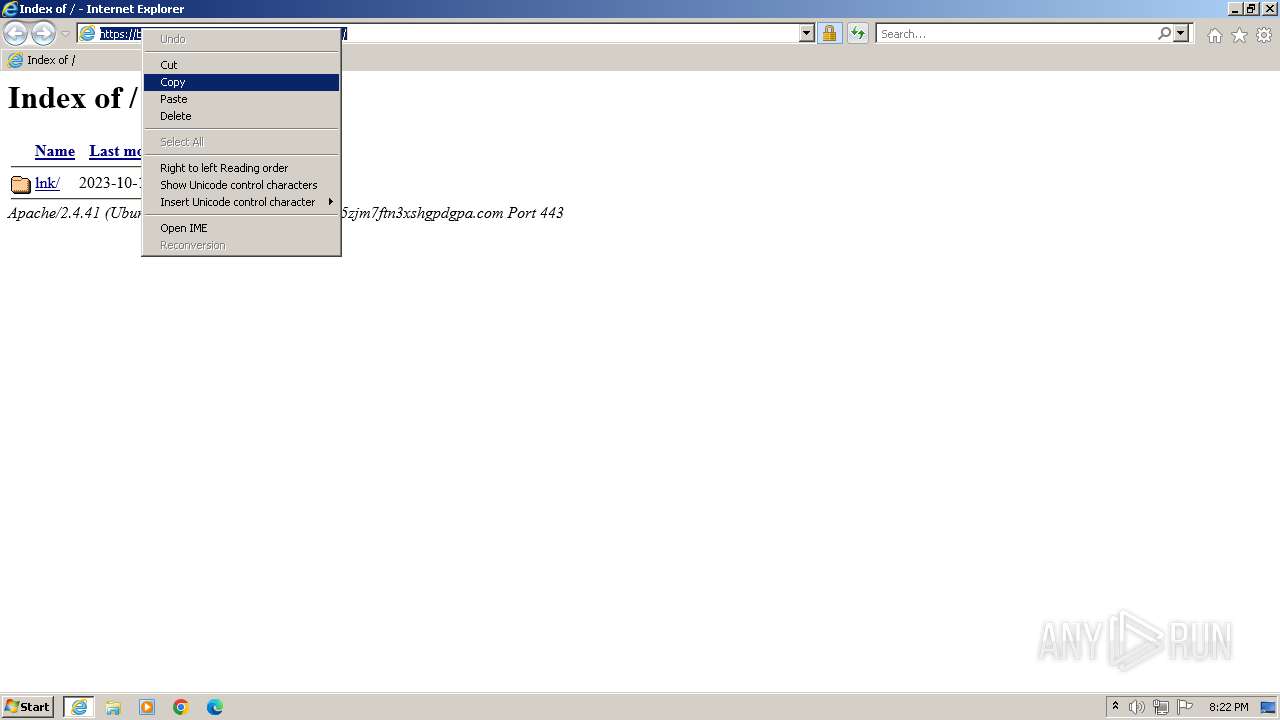Click the browser Forward arrow button
This screenshot has height=720, width=1280.
click(x=43, y=33)
